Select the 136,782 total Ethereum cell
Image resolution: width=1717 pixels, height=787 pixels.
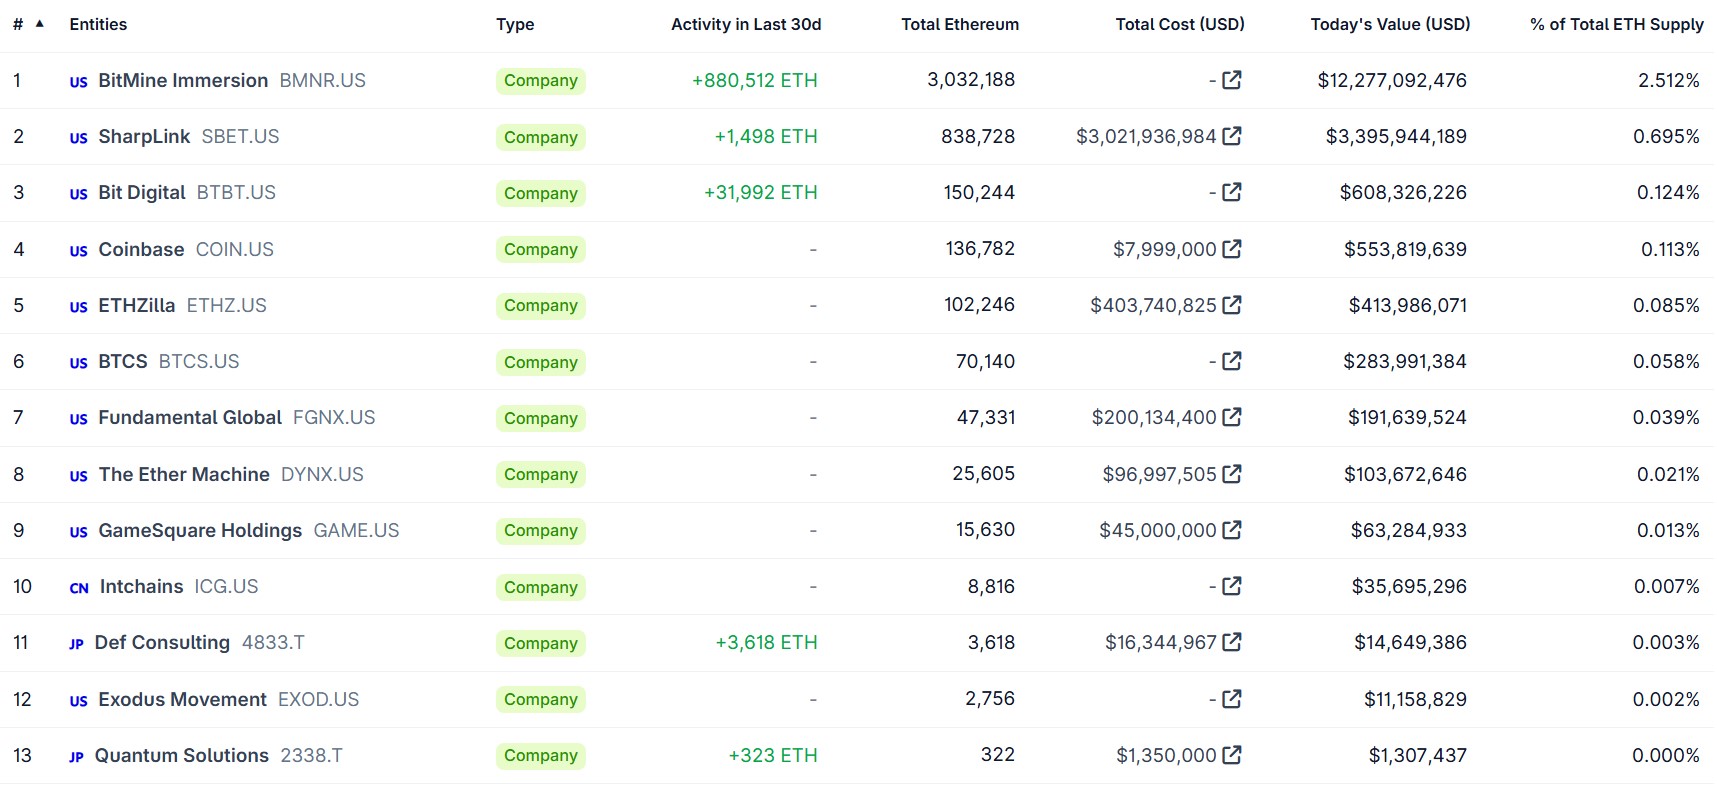(x=980, y=248)
